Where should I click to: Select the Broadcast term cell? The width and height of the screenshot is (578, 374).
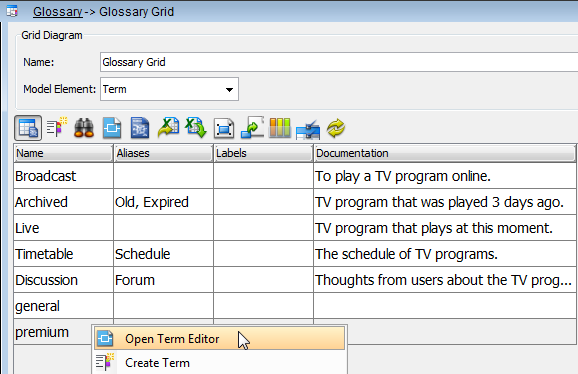(x=63, y=176)
